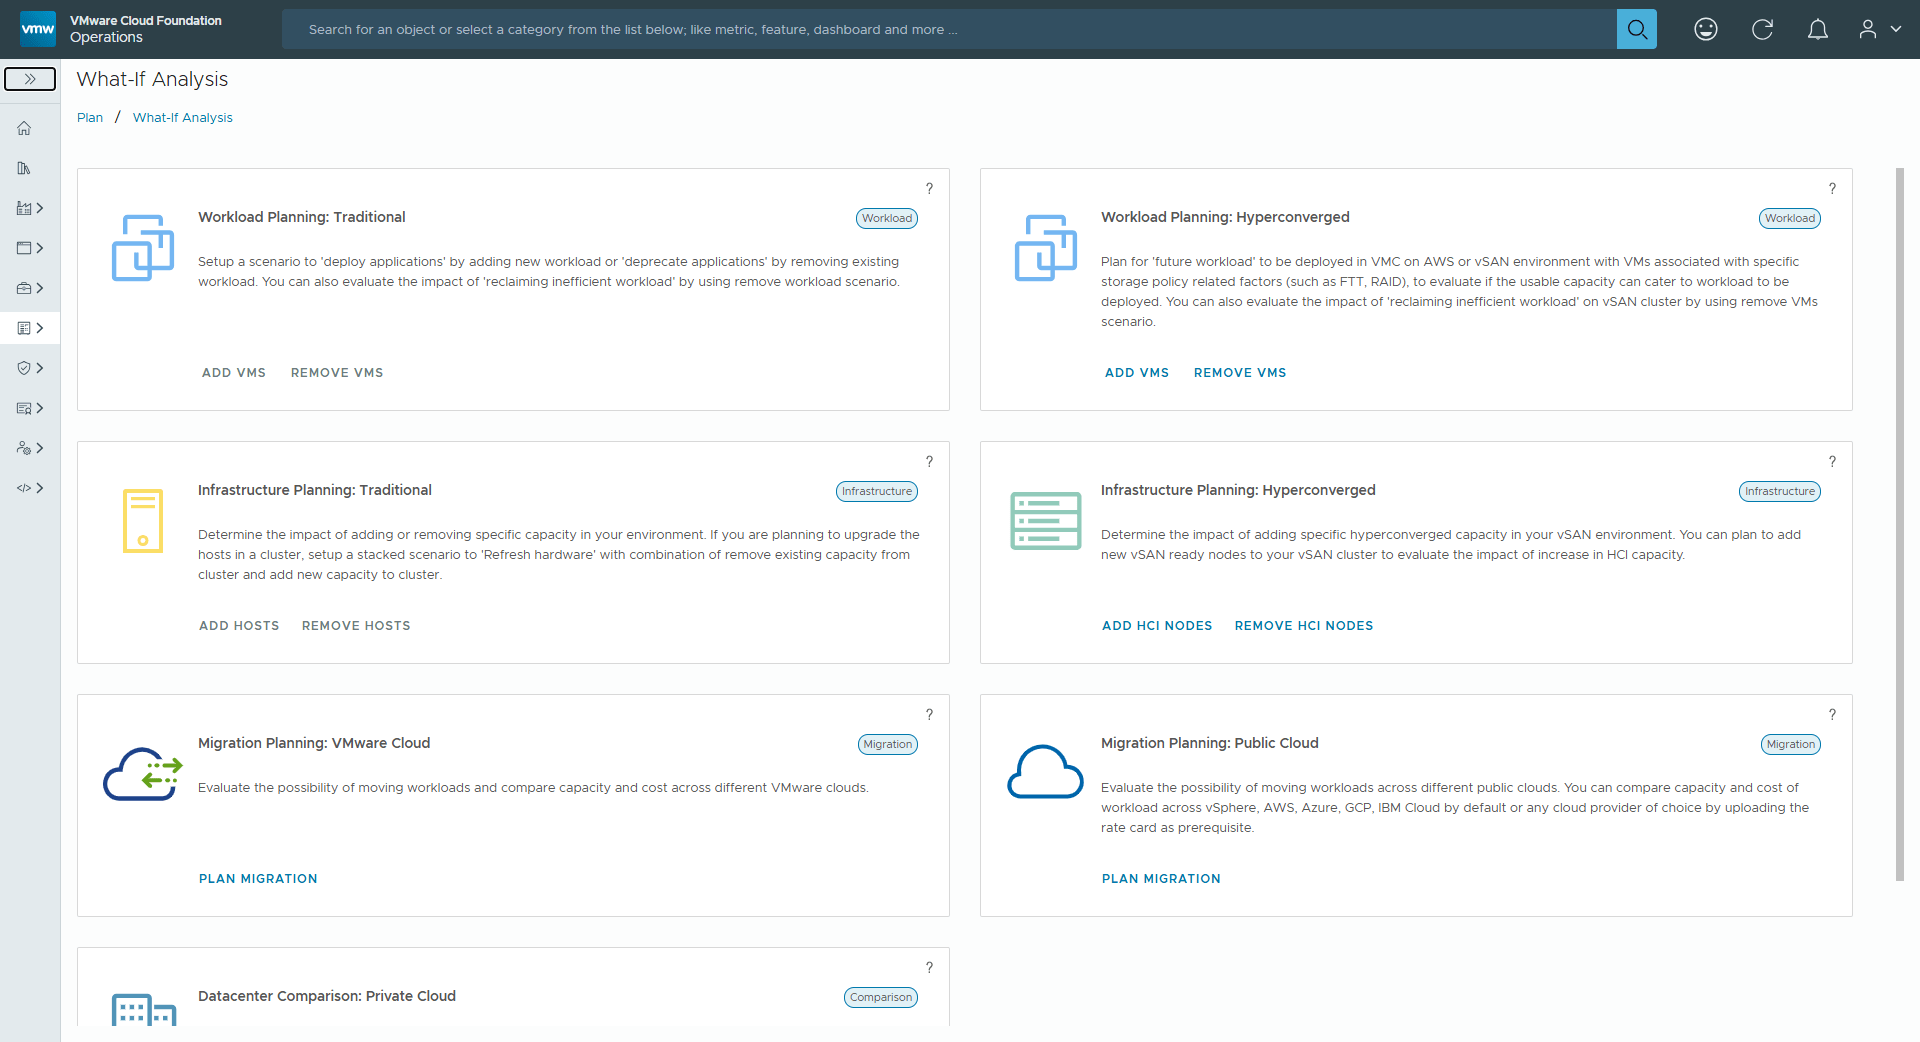Screen dimensions: 1920x1042
Task: Click REMOVE HCI NODES on Hyperconverged infrastructure card
Action: (x=1303, y=625)
